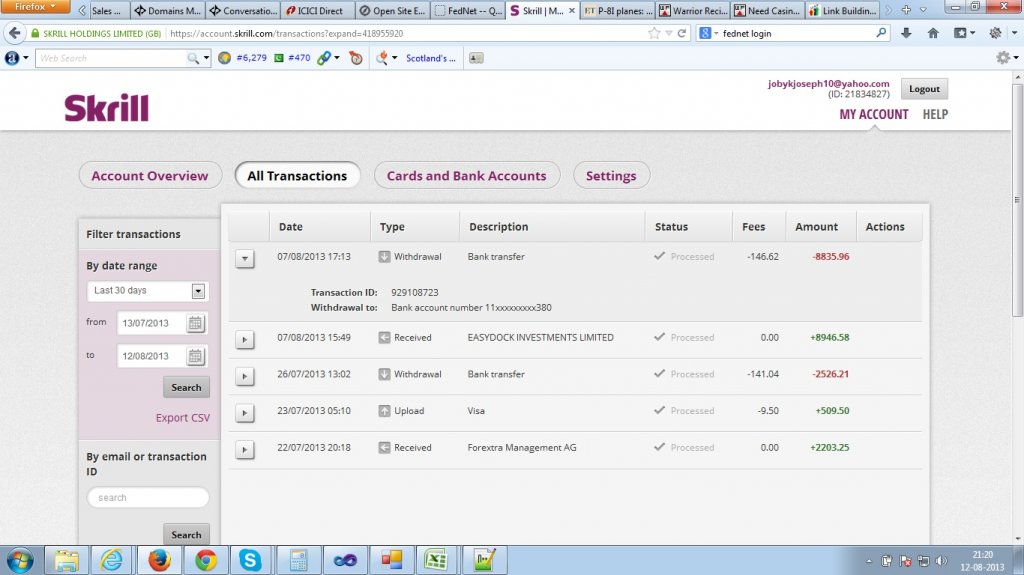Switch to the Warrior Reci... browser tab
The height and width of the screenshot is (575, 1024).
693,10
